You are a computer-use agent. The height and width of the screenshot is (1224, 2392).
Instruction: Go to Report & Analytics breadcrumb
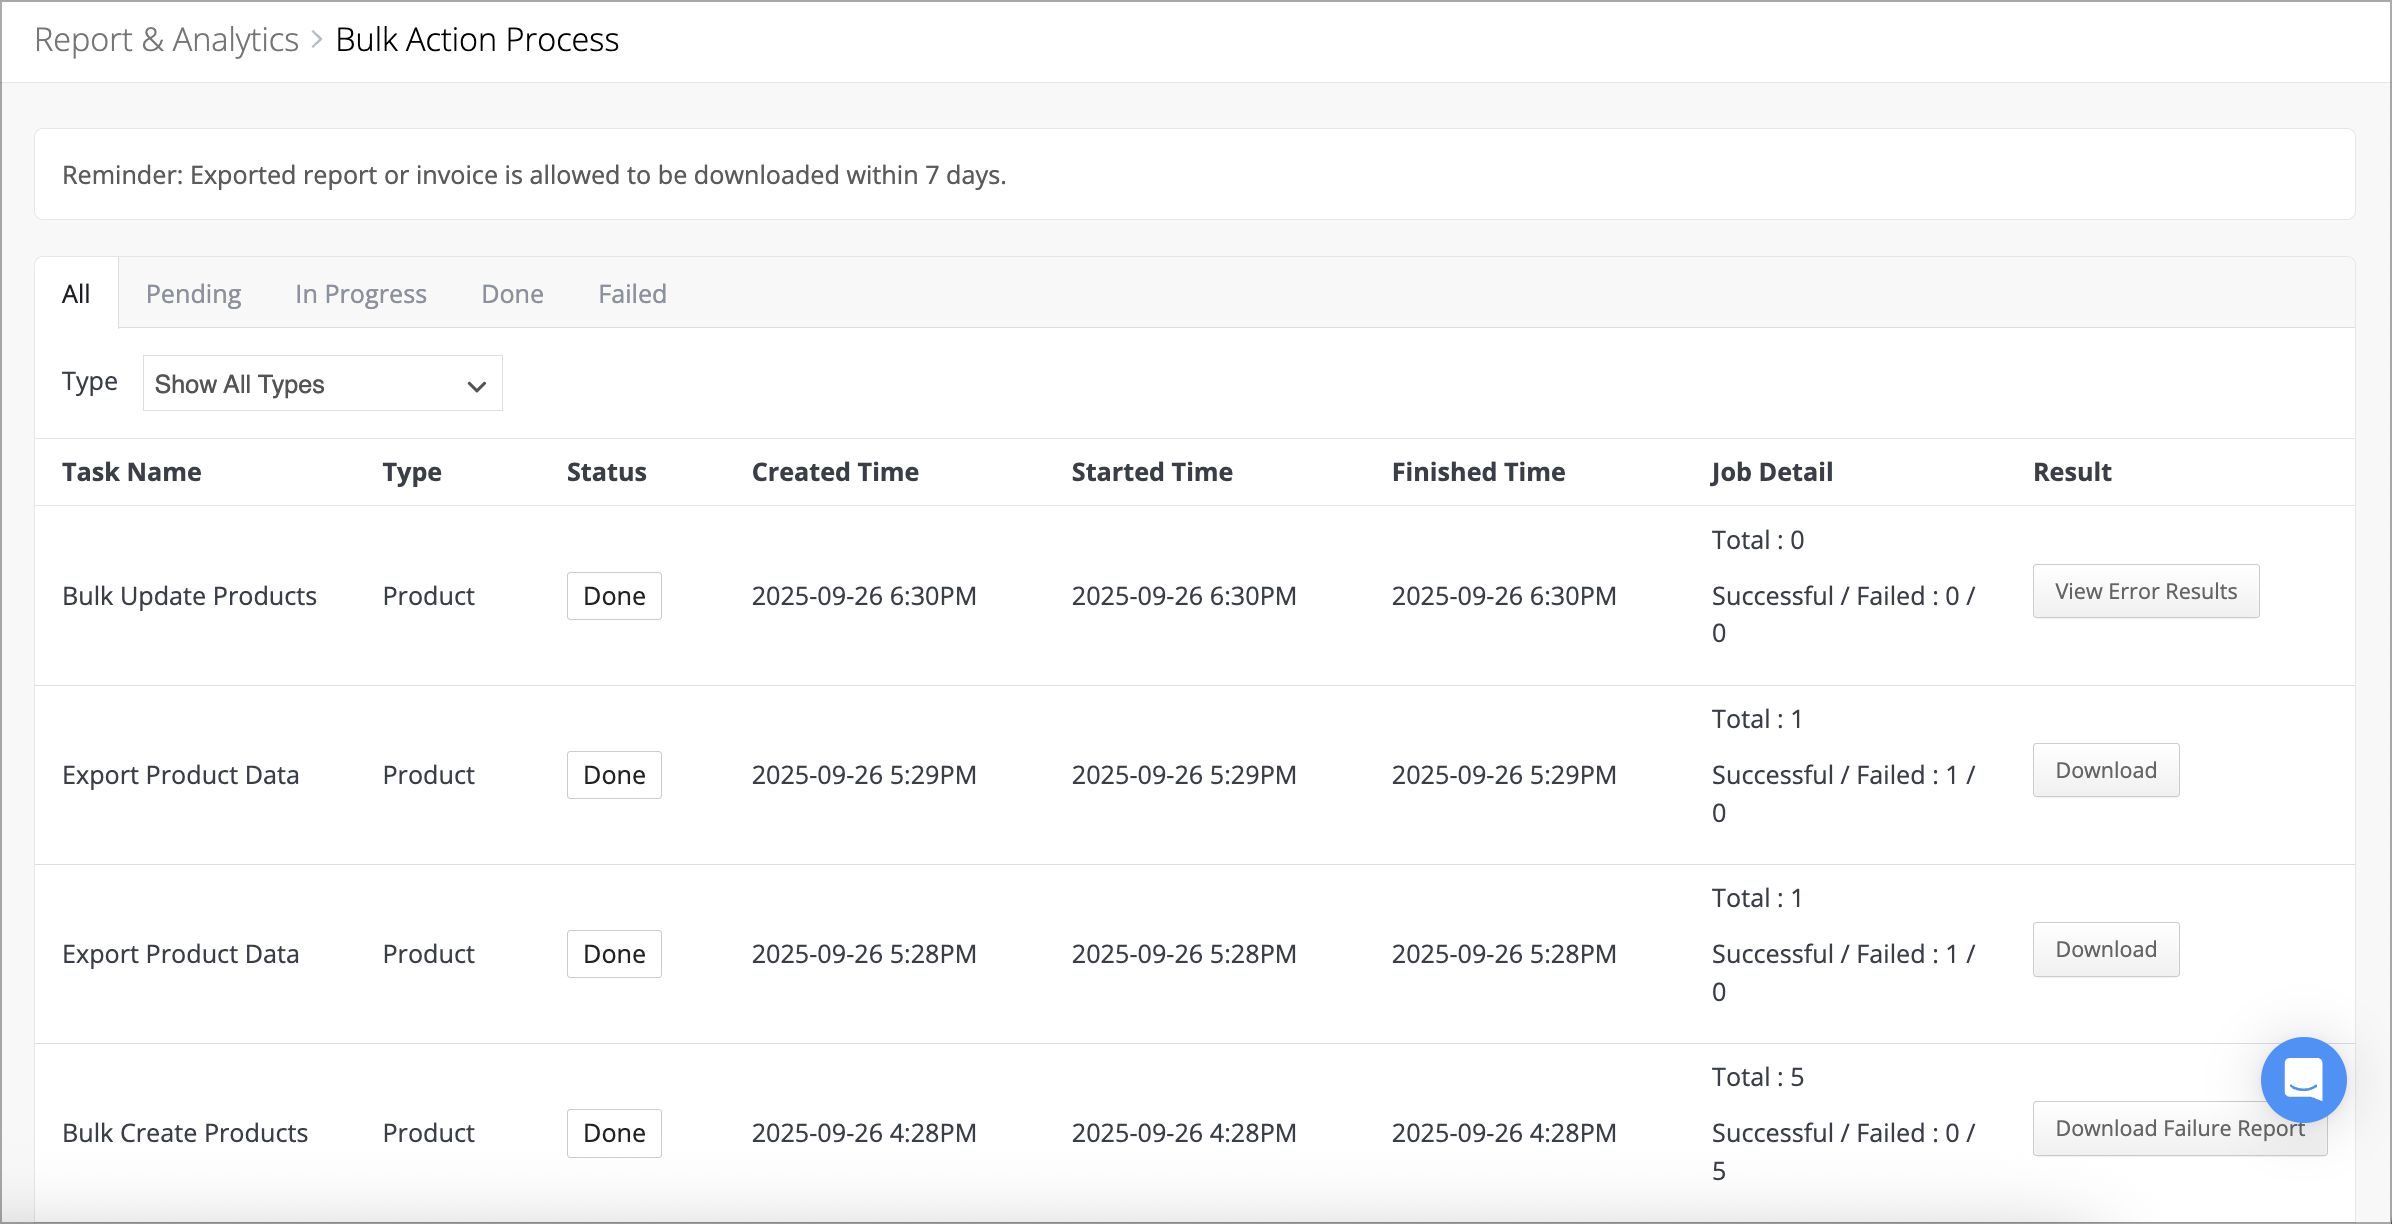click(166, 40)
